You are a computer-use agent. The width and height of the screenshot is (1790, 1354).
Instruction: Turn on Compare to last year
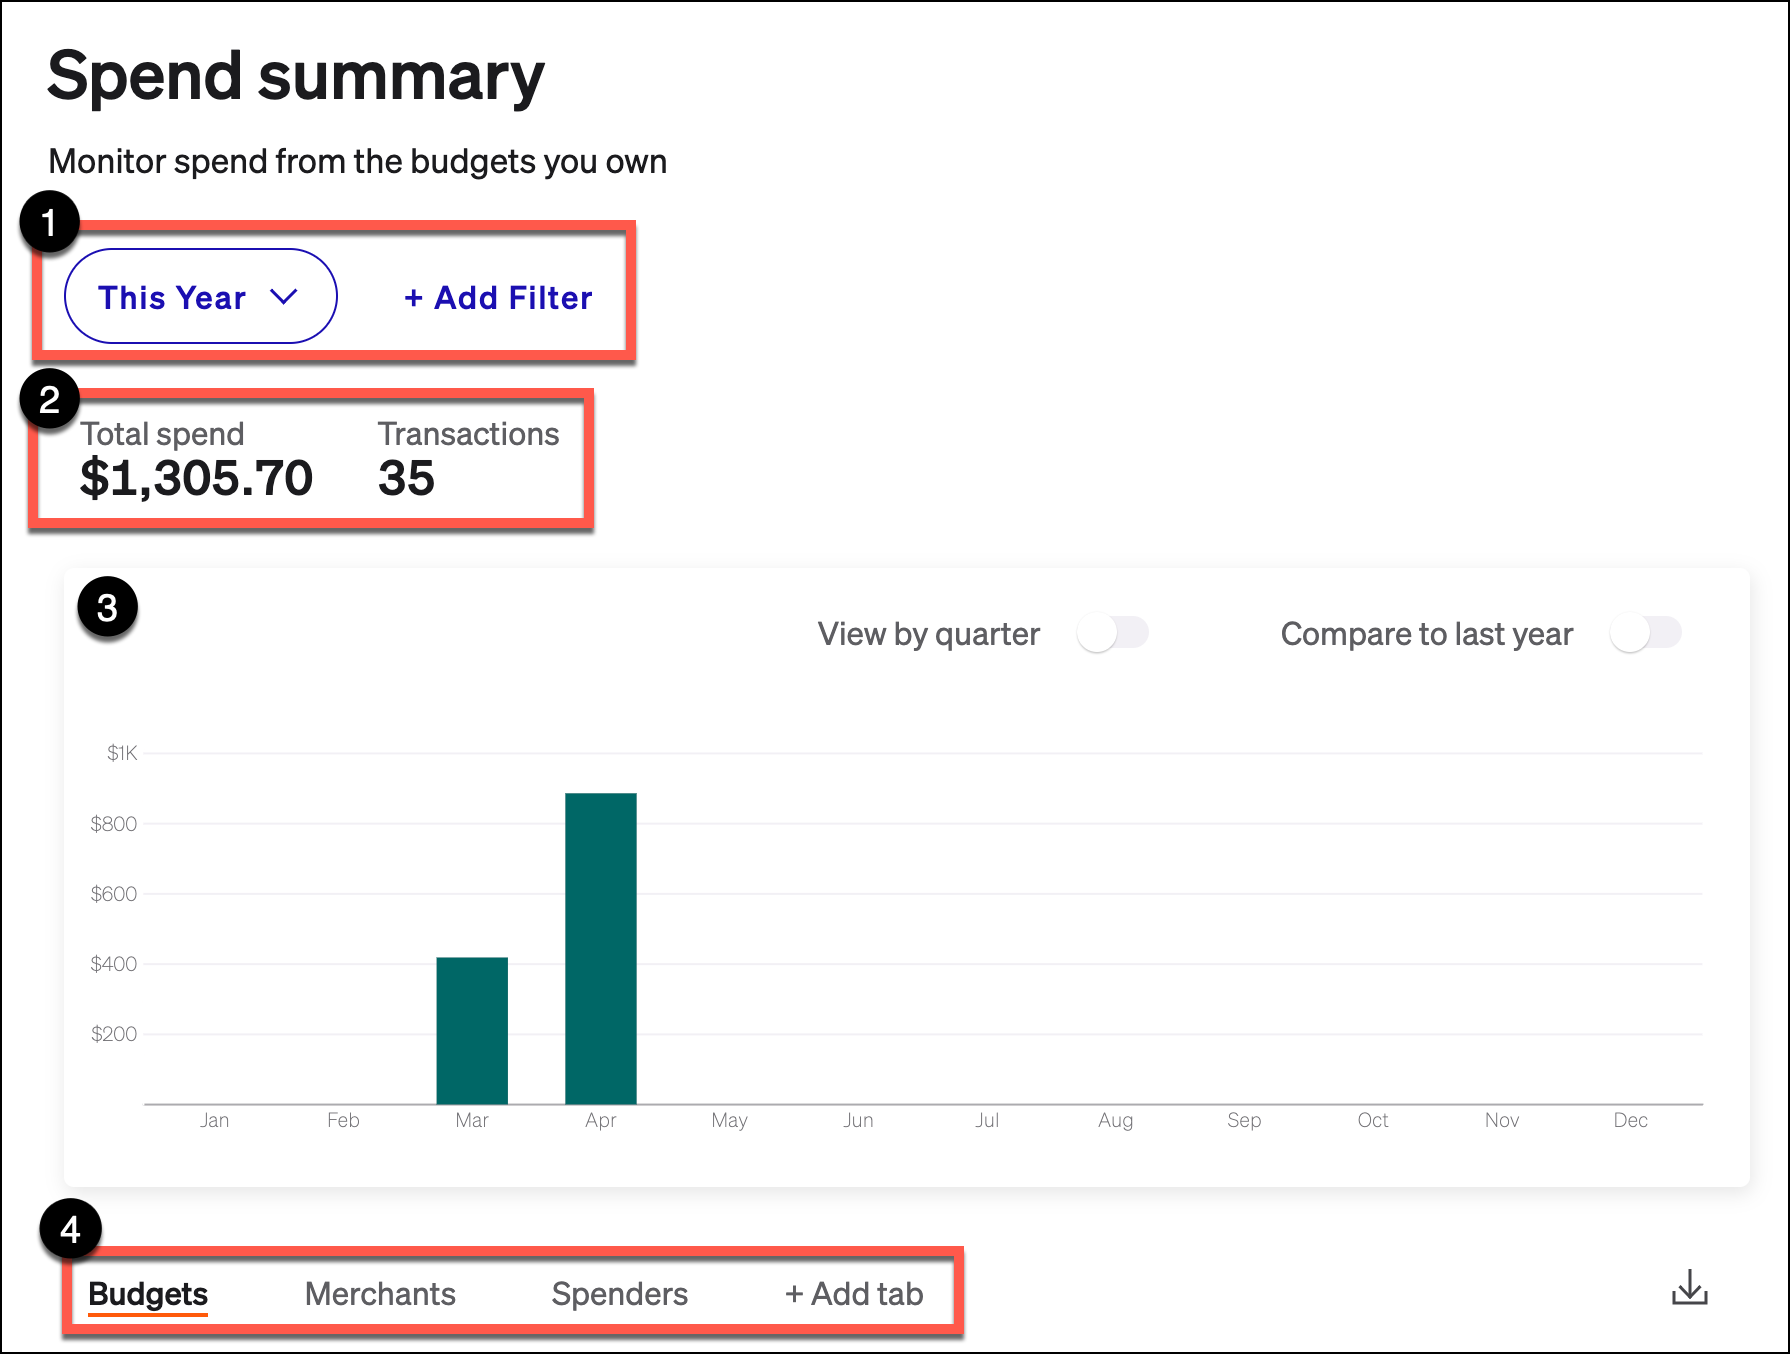(x=1646, y=632)
